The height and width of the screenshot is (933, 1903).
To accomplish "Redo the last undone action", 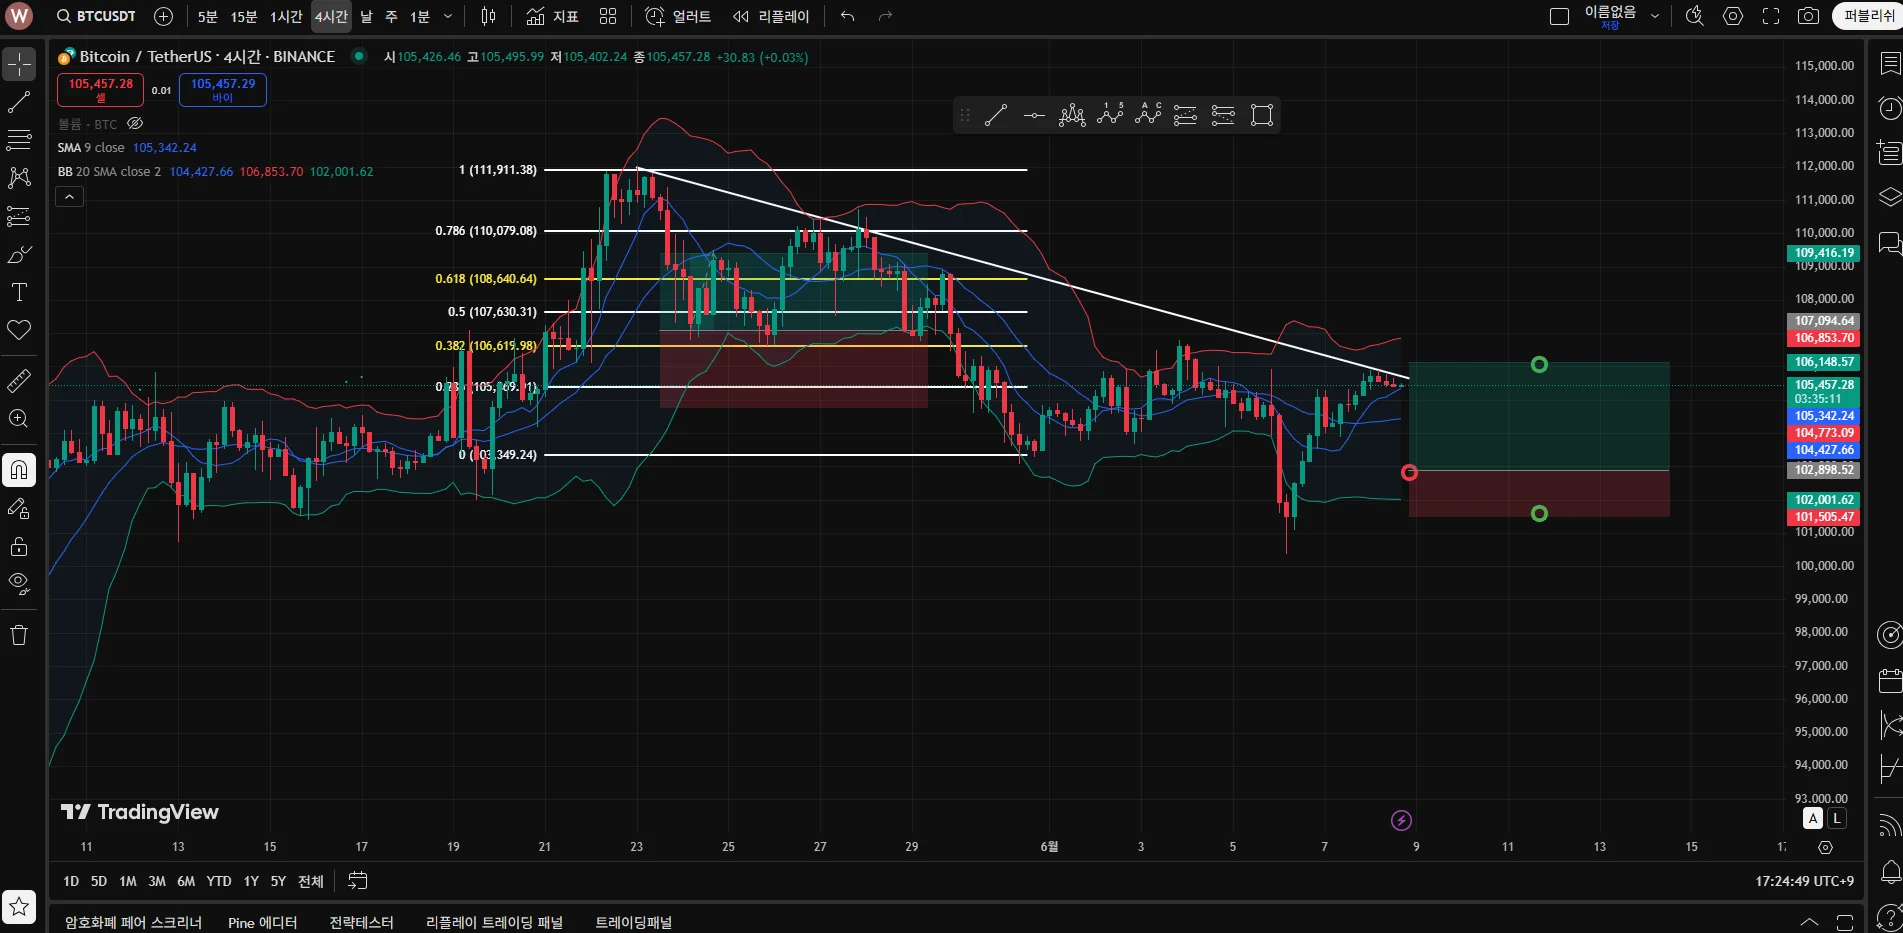I will coord(885,17).
